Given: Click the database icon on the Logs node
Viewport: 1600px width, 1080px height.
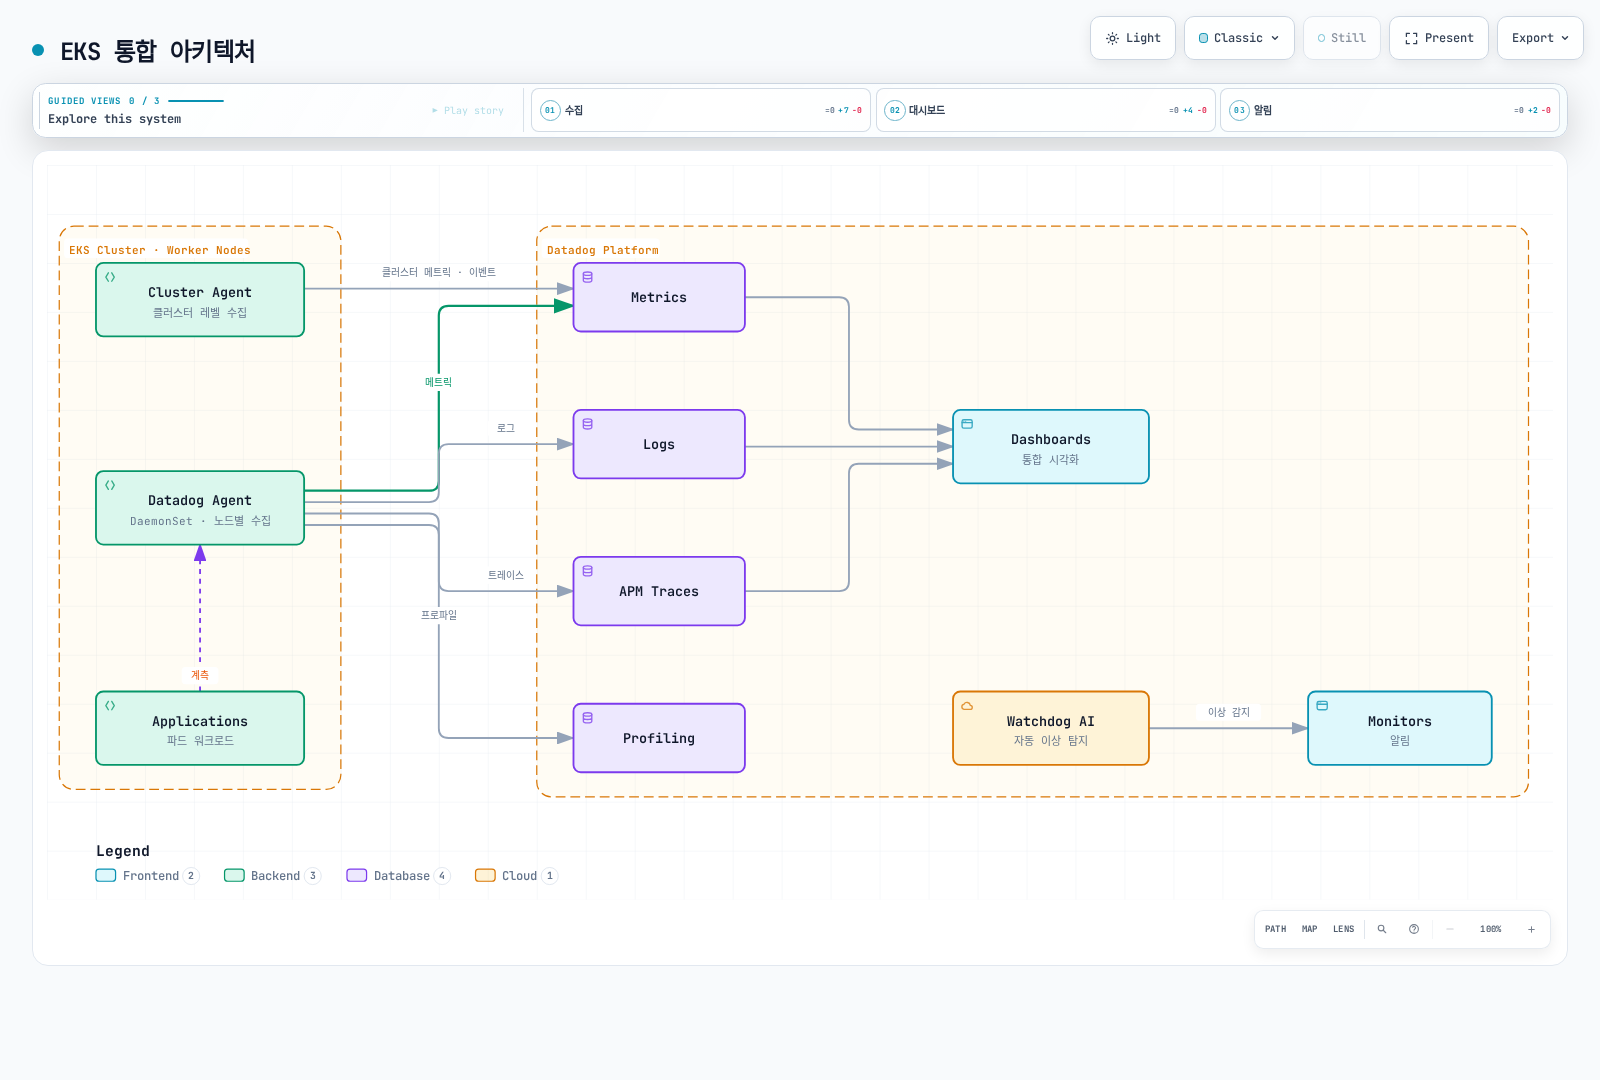Looking at the screenshot, I should click(588, 424).
